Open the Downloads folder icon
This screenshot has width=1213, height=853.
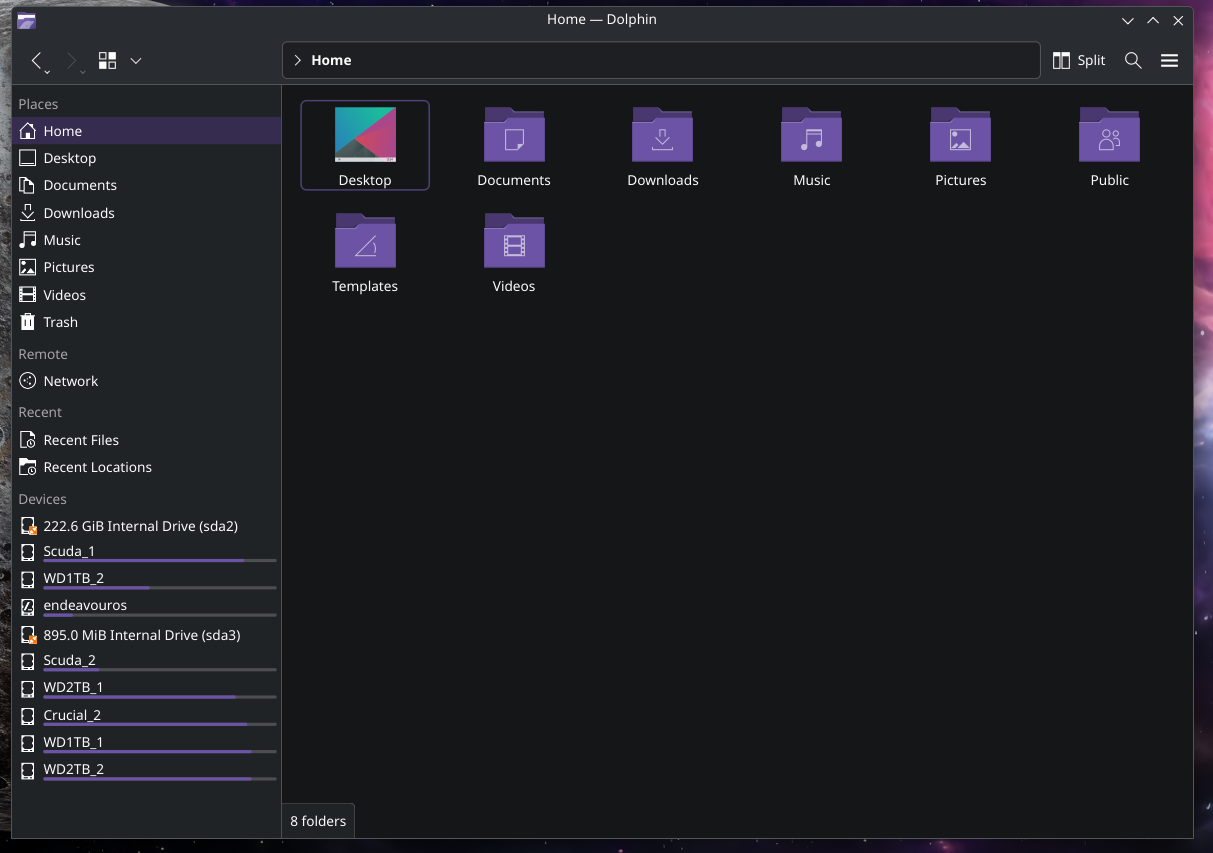[x=662, y=136]
